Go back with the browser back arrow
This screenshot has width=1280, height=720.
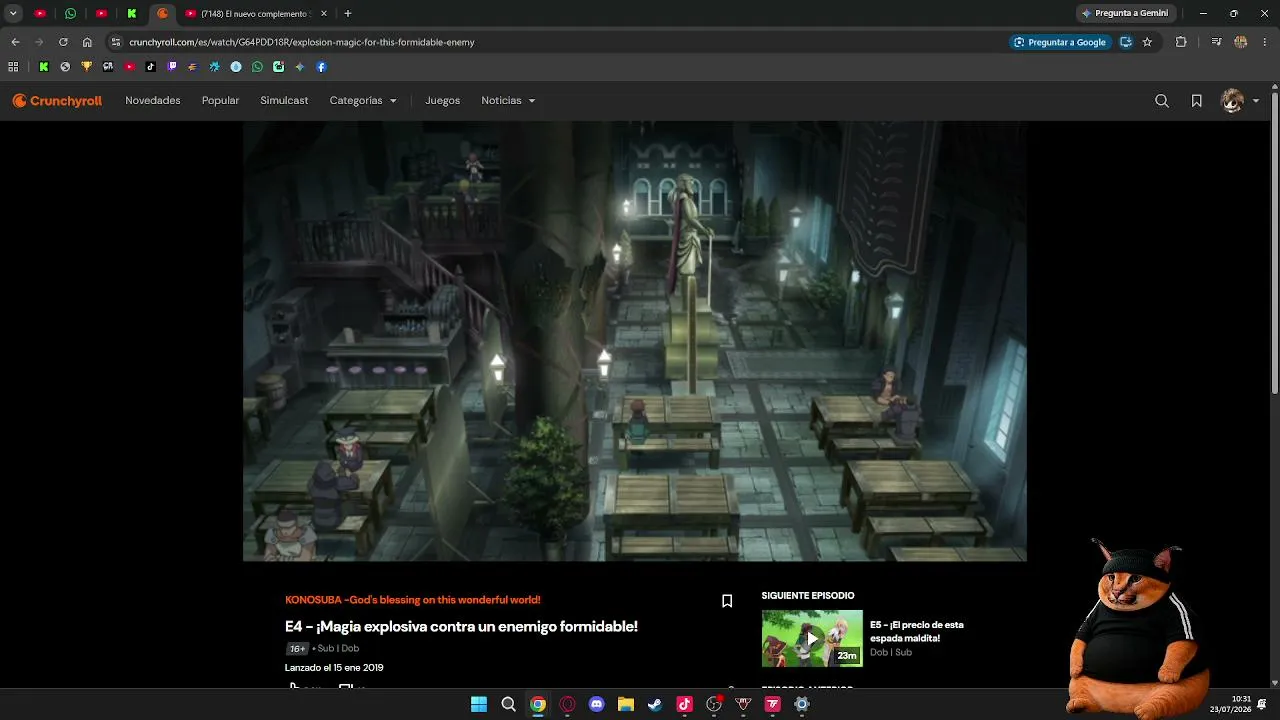[x=15, y=42]
